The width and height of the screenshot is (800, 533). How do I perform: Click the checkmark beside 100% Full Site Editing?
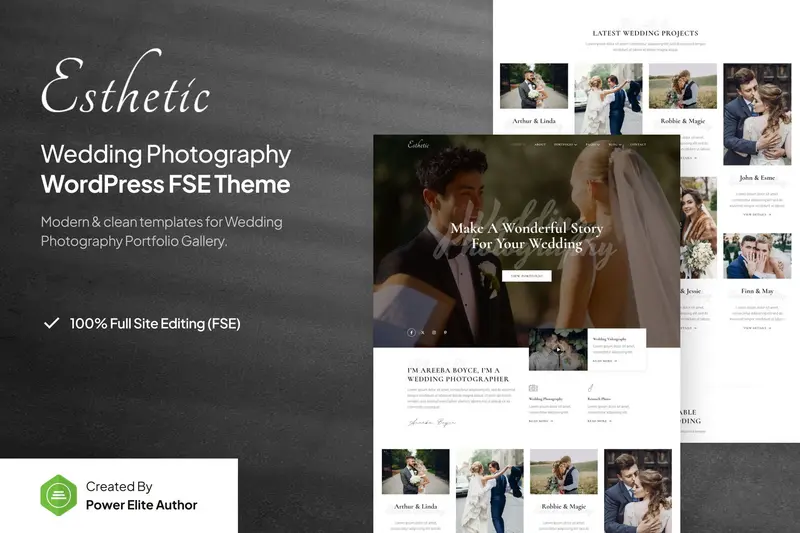pyautogui.click(x=51, y=324)
